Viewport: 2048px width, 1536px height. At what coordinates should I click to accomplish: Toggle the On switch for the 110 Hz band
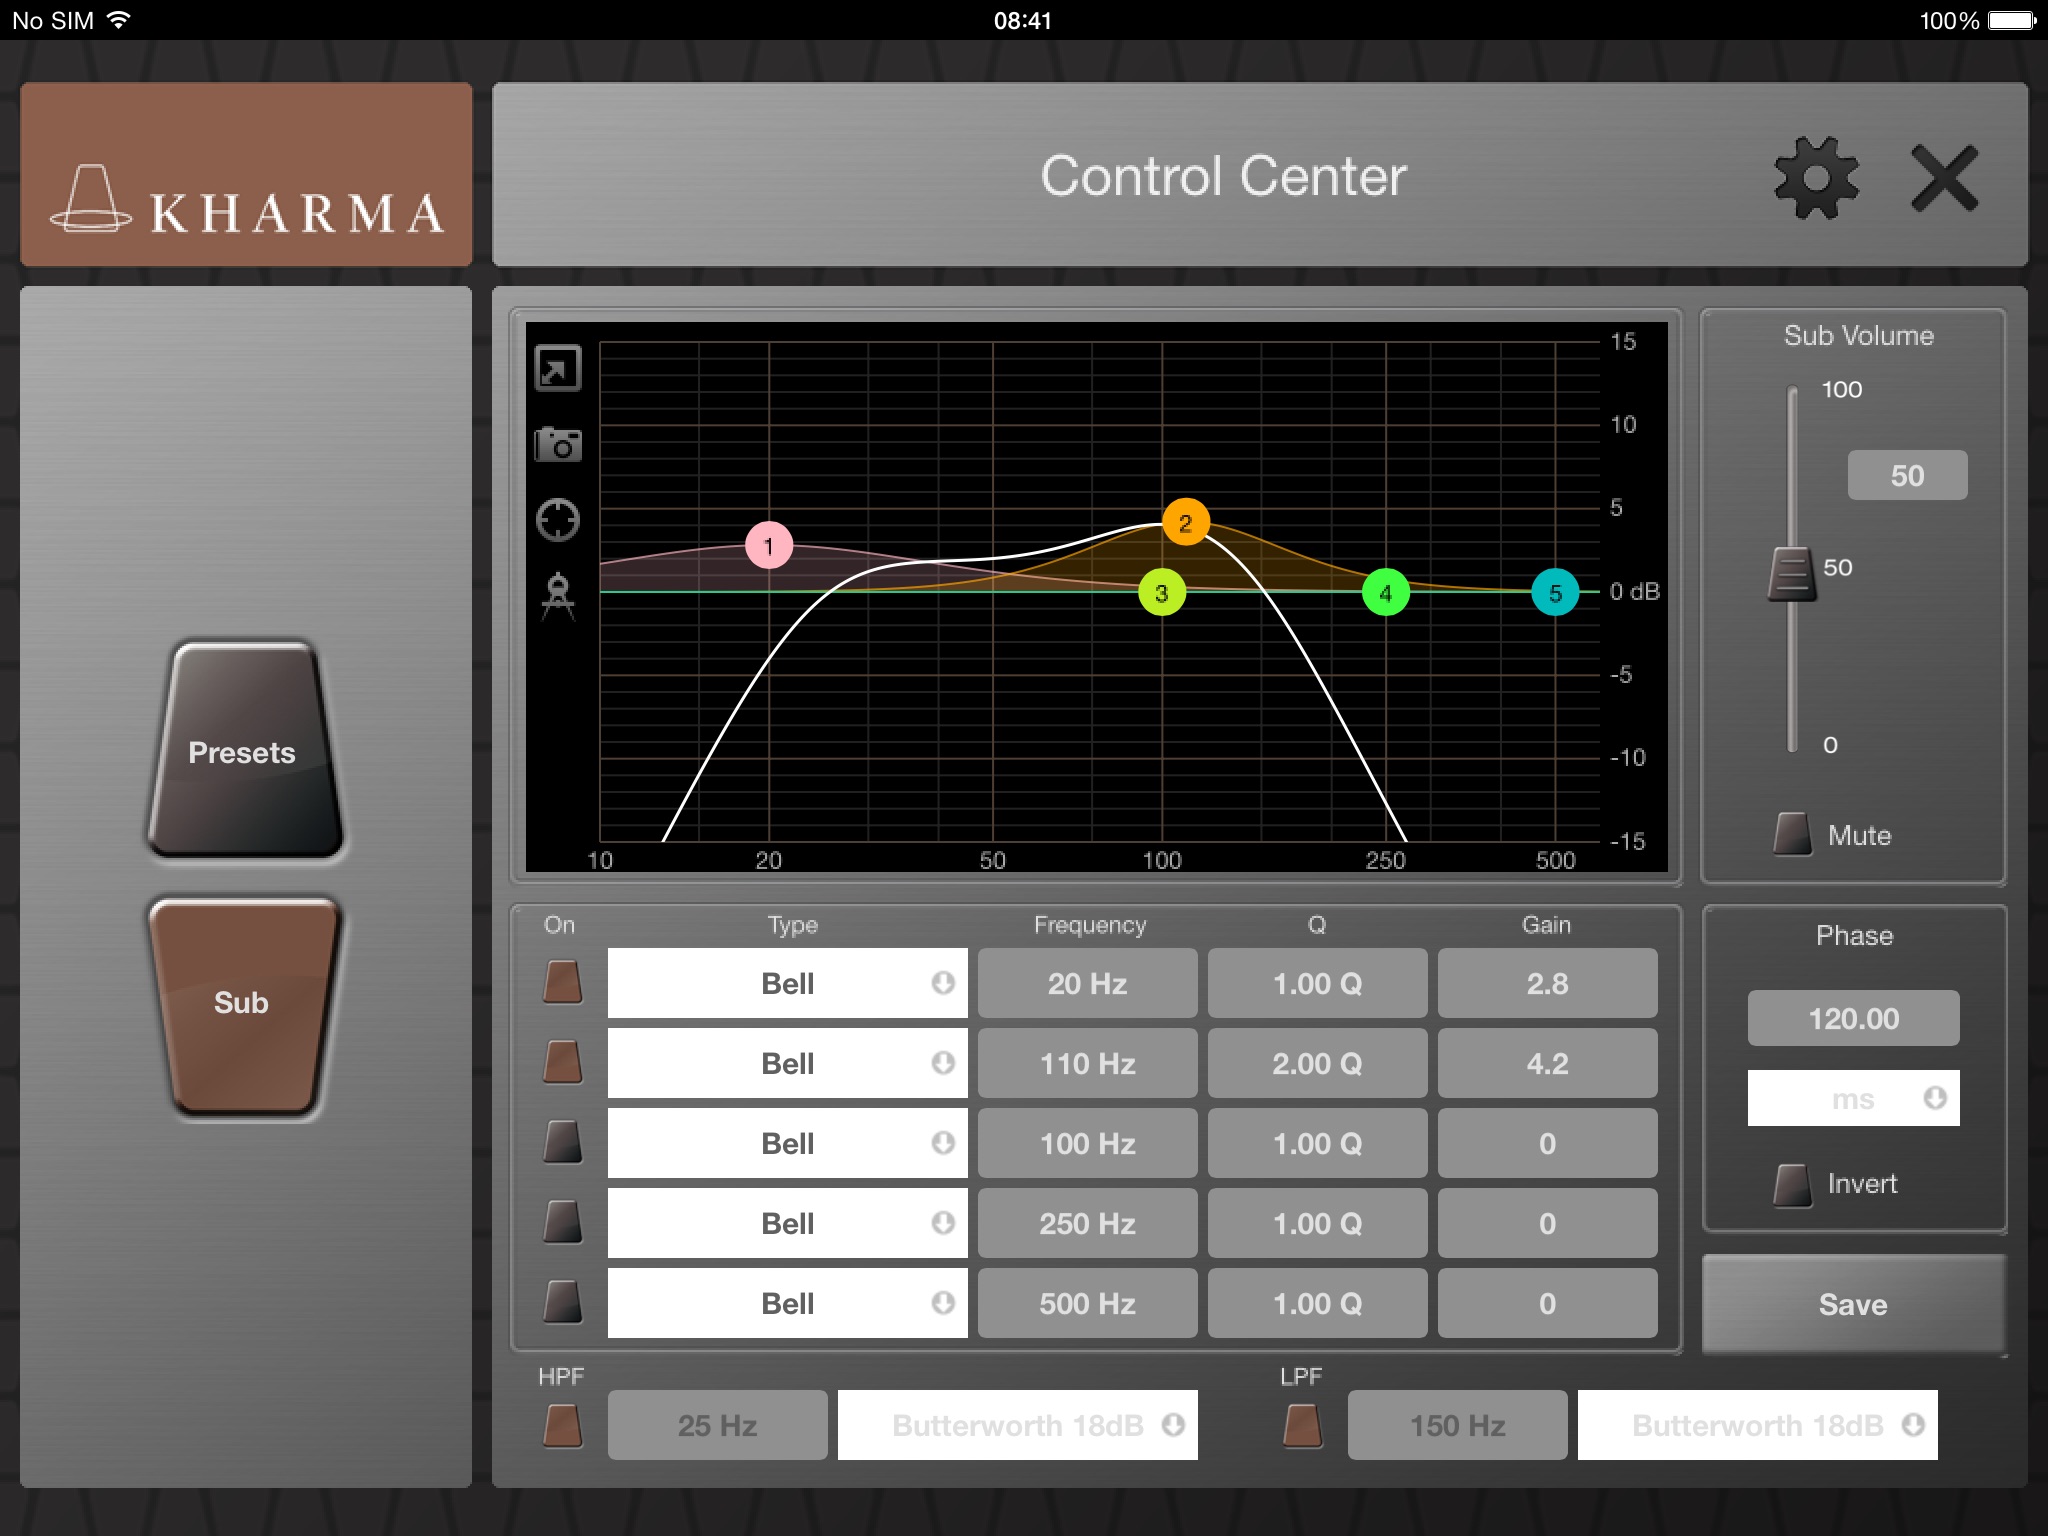click(x=563, y=1063)
